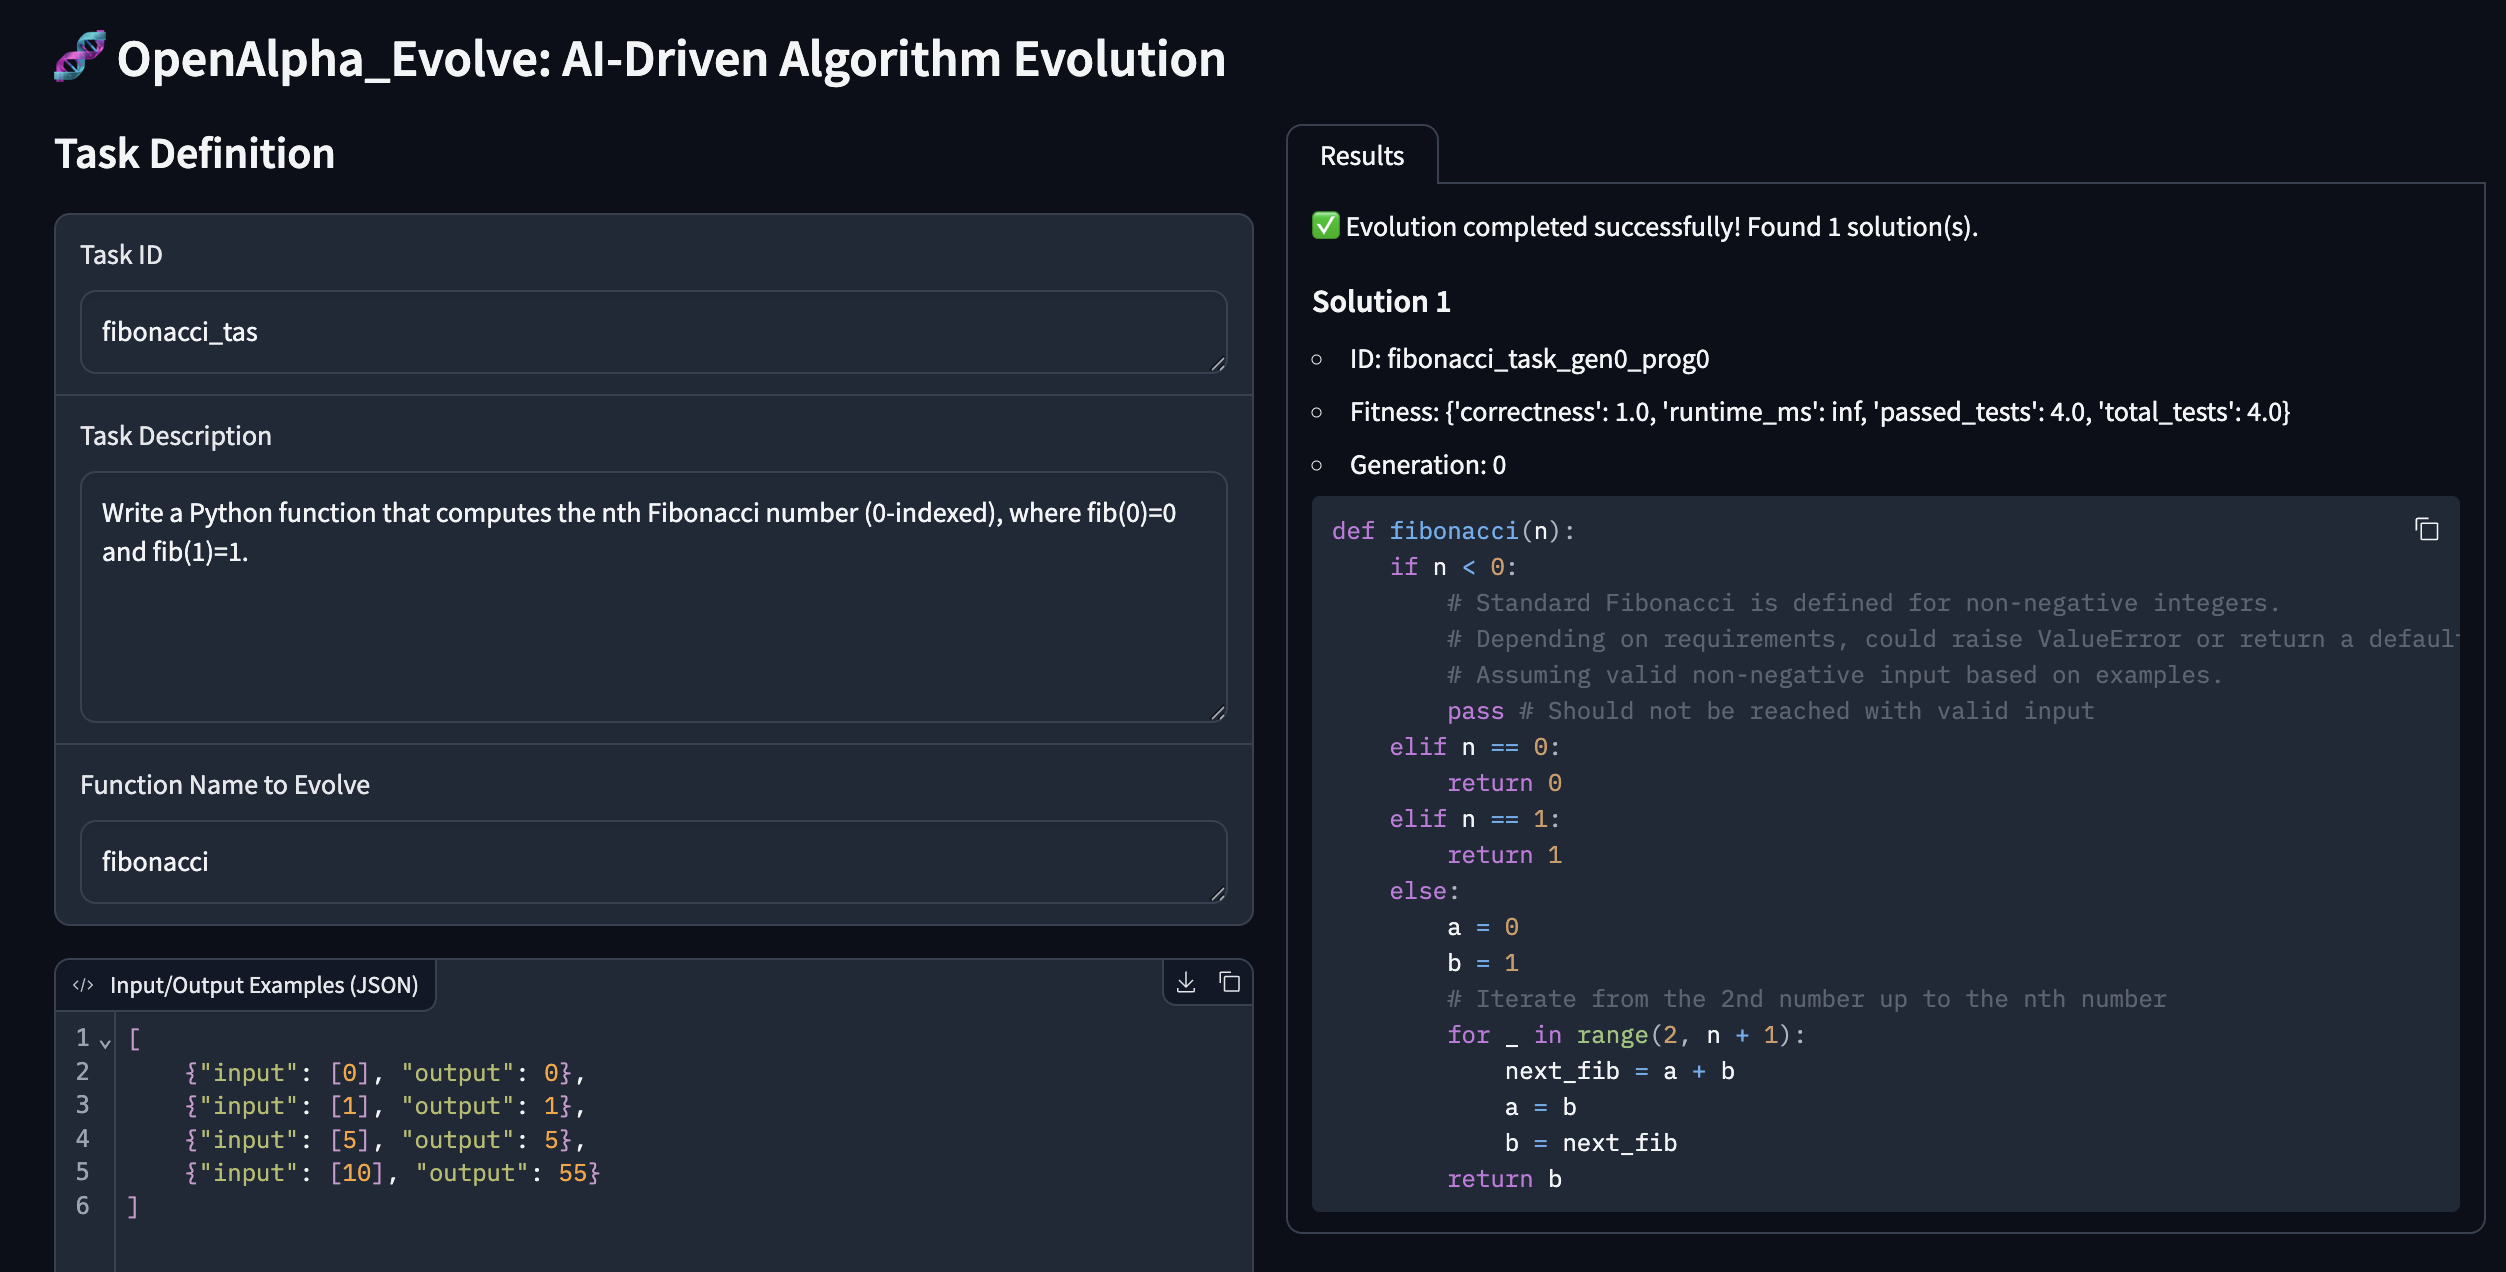This screenshot has height=1272, width=2506.
Task: Click the def fibonacci line in code
Action: (x=1452, y=531)
